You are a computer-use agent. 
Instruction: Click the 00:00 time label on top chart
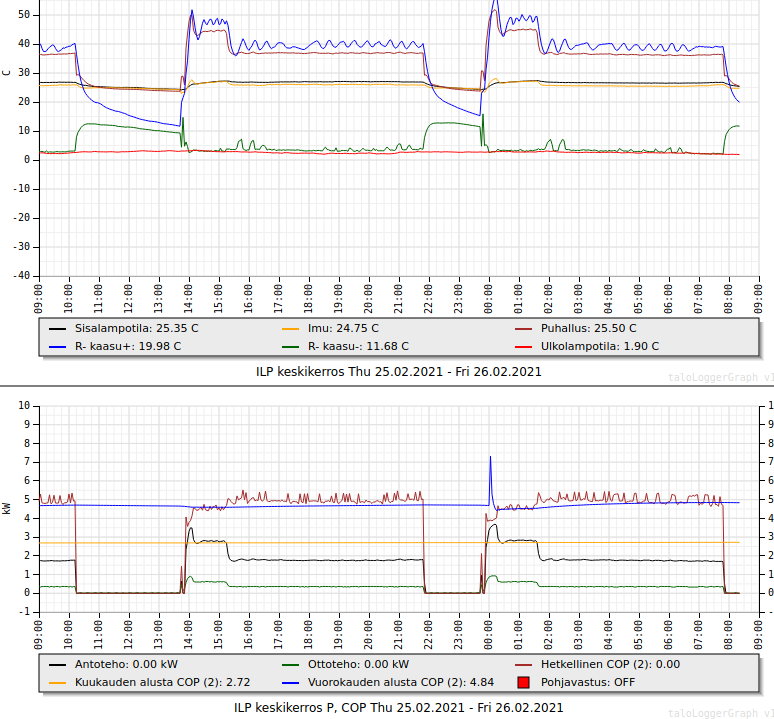[x=489, y=298]
